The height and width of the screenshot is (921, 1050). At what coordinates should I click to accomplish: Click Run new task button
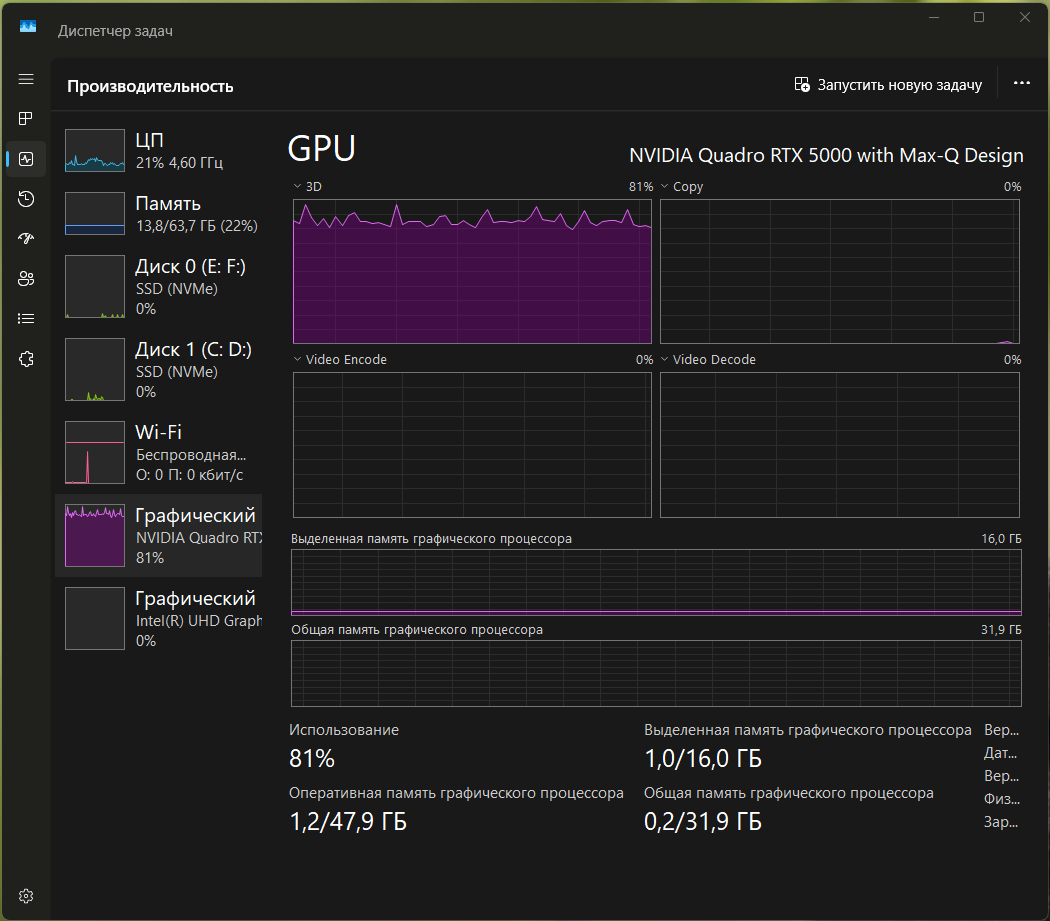888,85
